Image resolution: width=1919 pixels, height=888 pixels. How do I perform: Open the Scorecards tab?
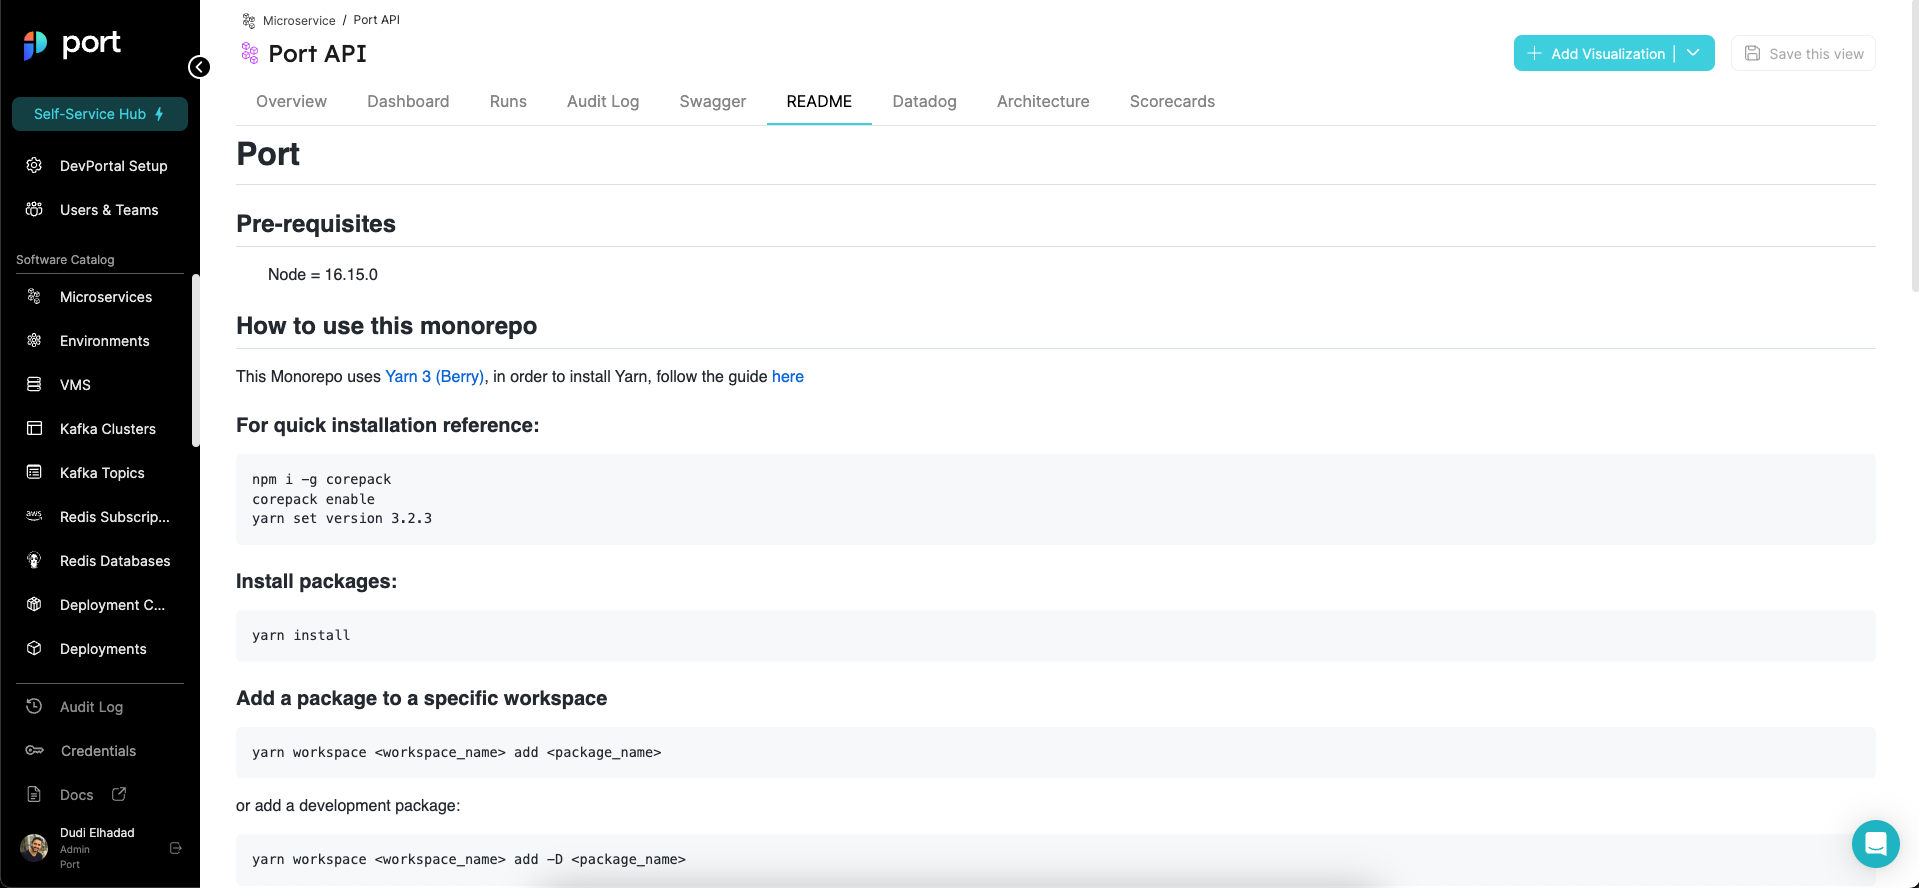tap(1172, 101)
